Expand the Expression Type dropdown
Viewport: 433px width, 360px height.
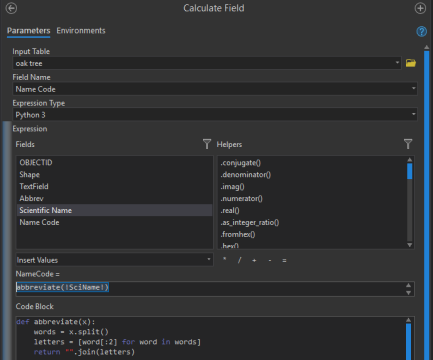(x=413, y=114)
